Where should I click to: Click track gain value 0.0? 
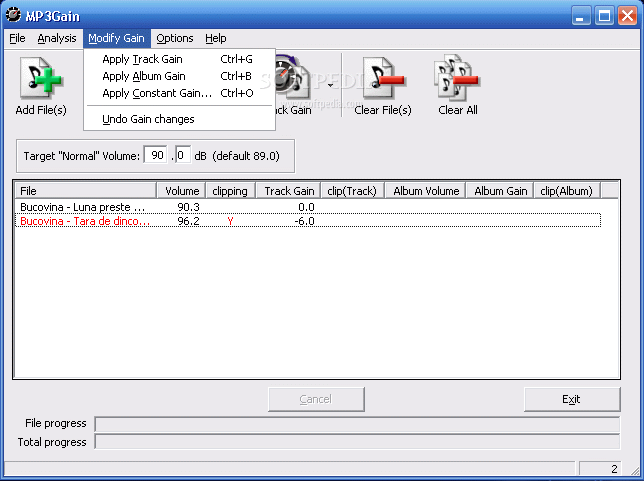[x=306, y=207]
